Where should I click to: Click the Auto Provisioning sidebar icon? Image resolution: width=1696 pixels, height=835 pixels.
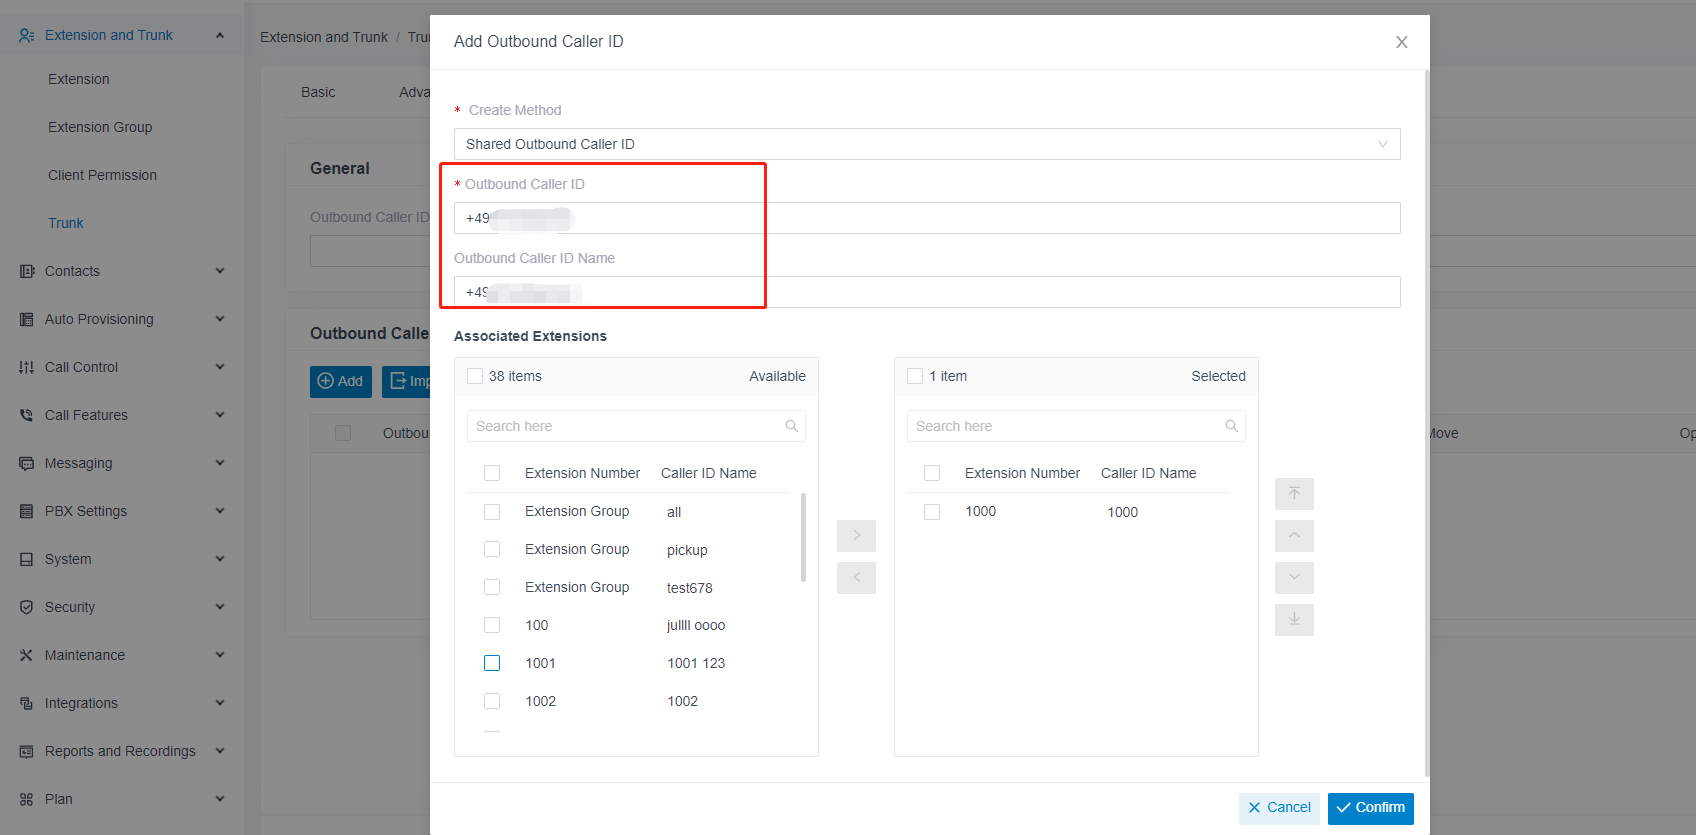tap(27, 319)
